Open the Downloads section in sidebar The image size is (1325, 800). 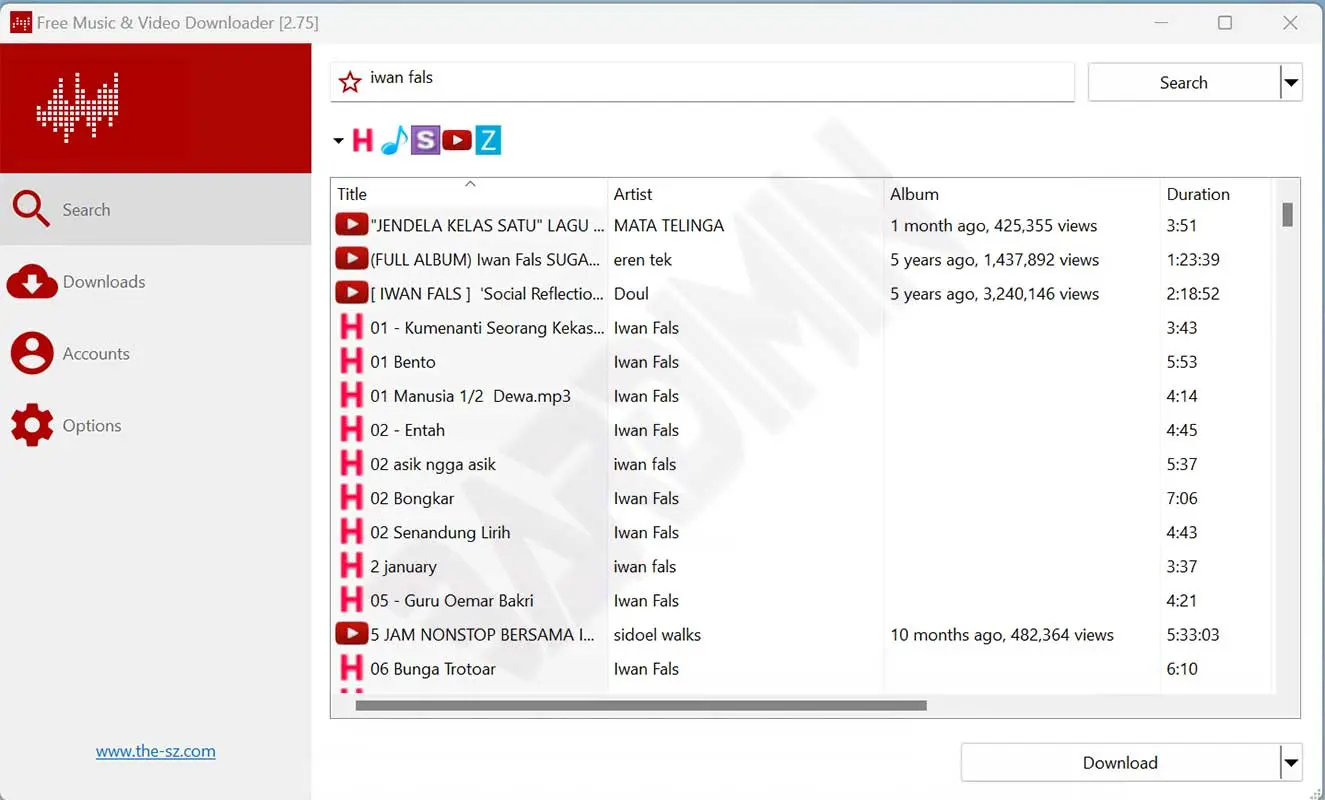point(104,282)
